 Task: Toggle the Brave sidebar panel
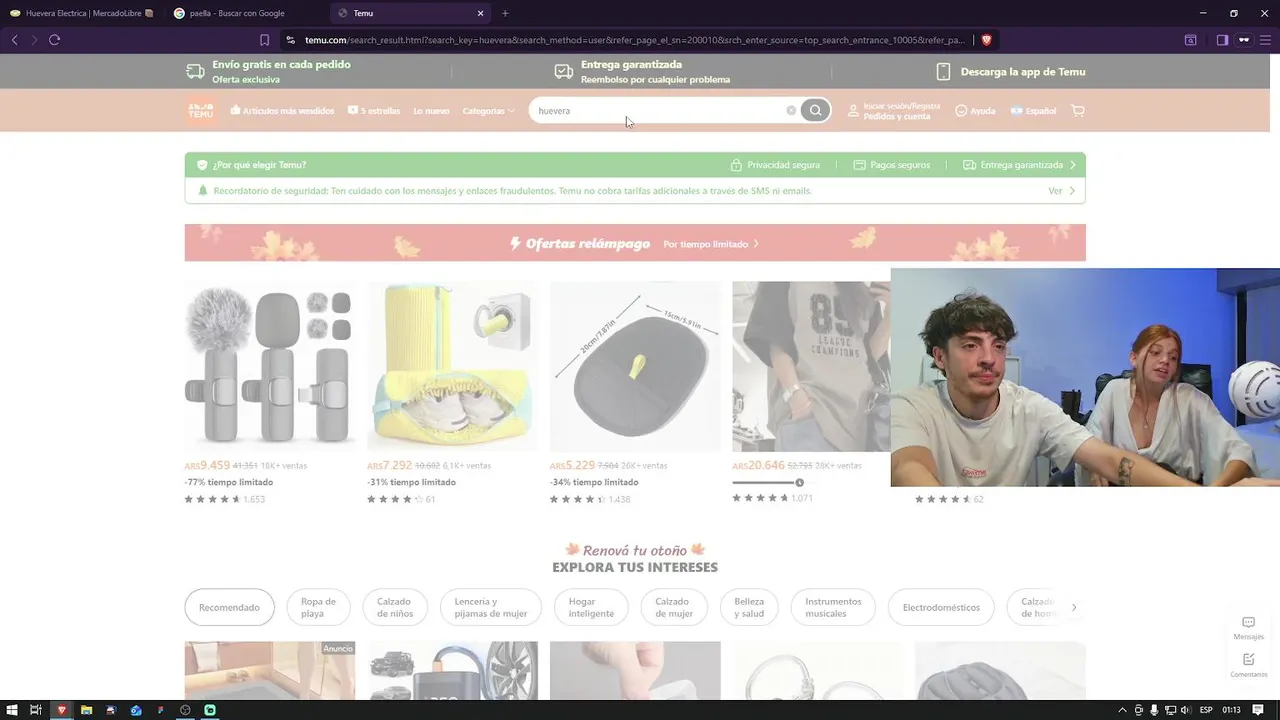(1222, 40)
